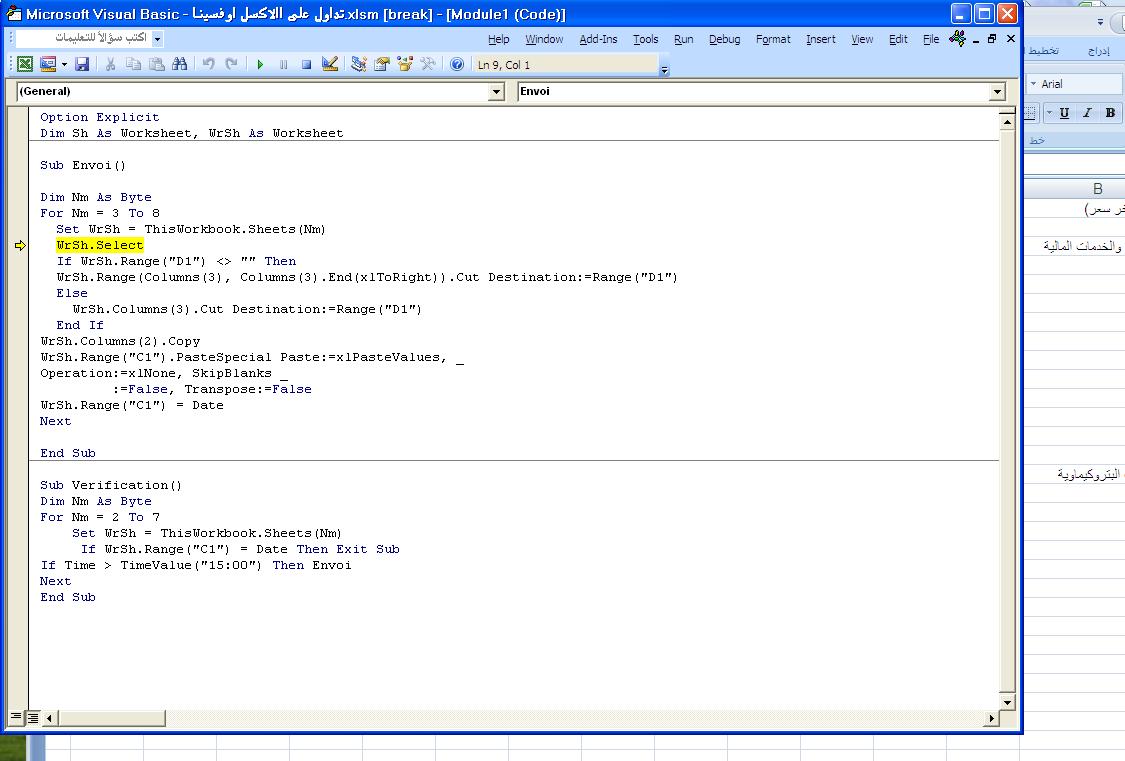The image size is (1125, 761).
Task: Open the Window menu
Action: tap(544, 39)
